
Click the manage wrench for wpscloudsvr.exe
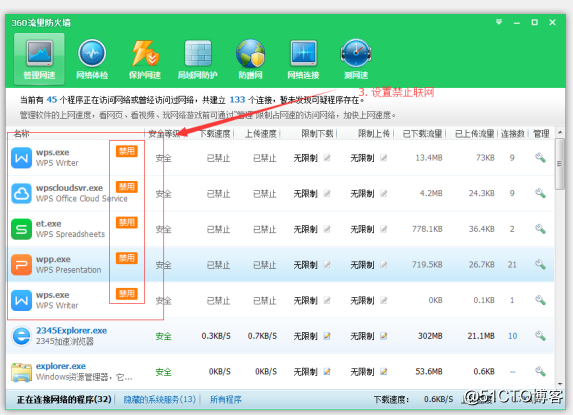pos(540,193)
